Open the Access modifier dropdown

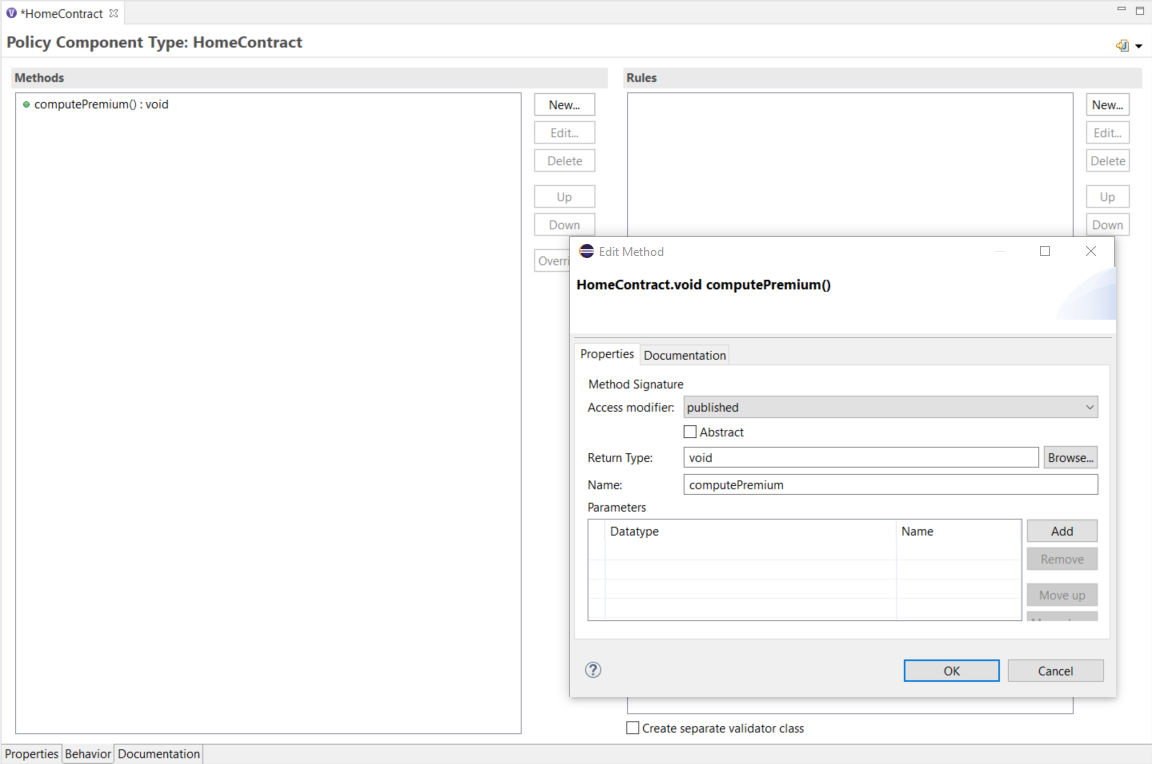click(x=1089, y=407)
